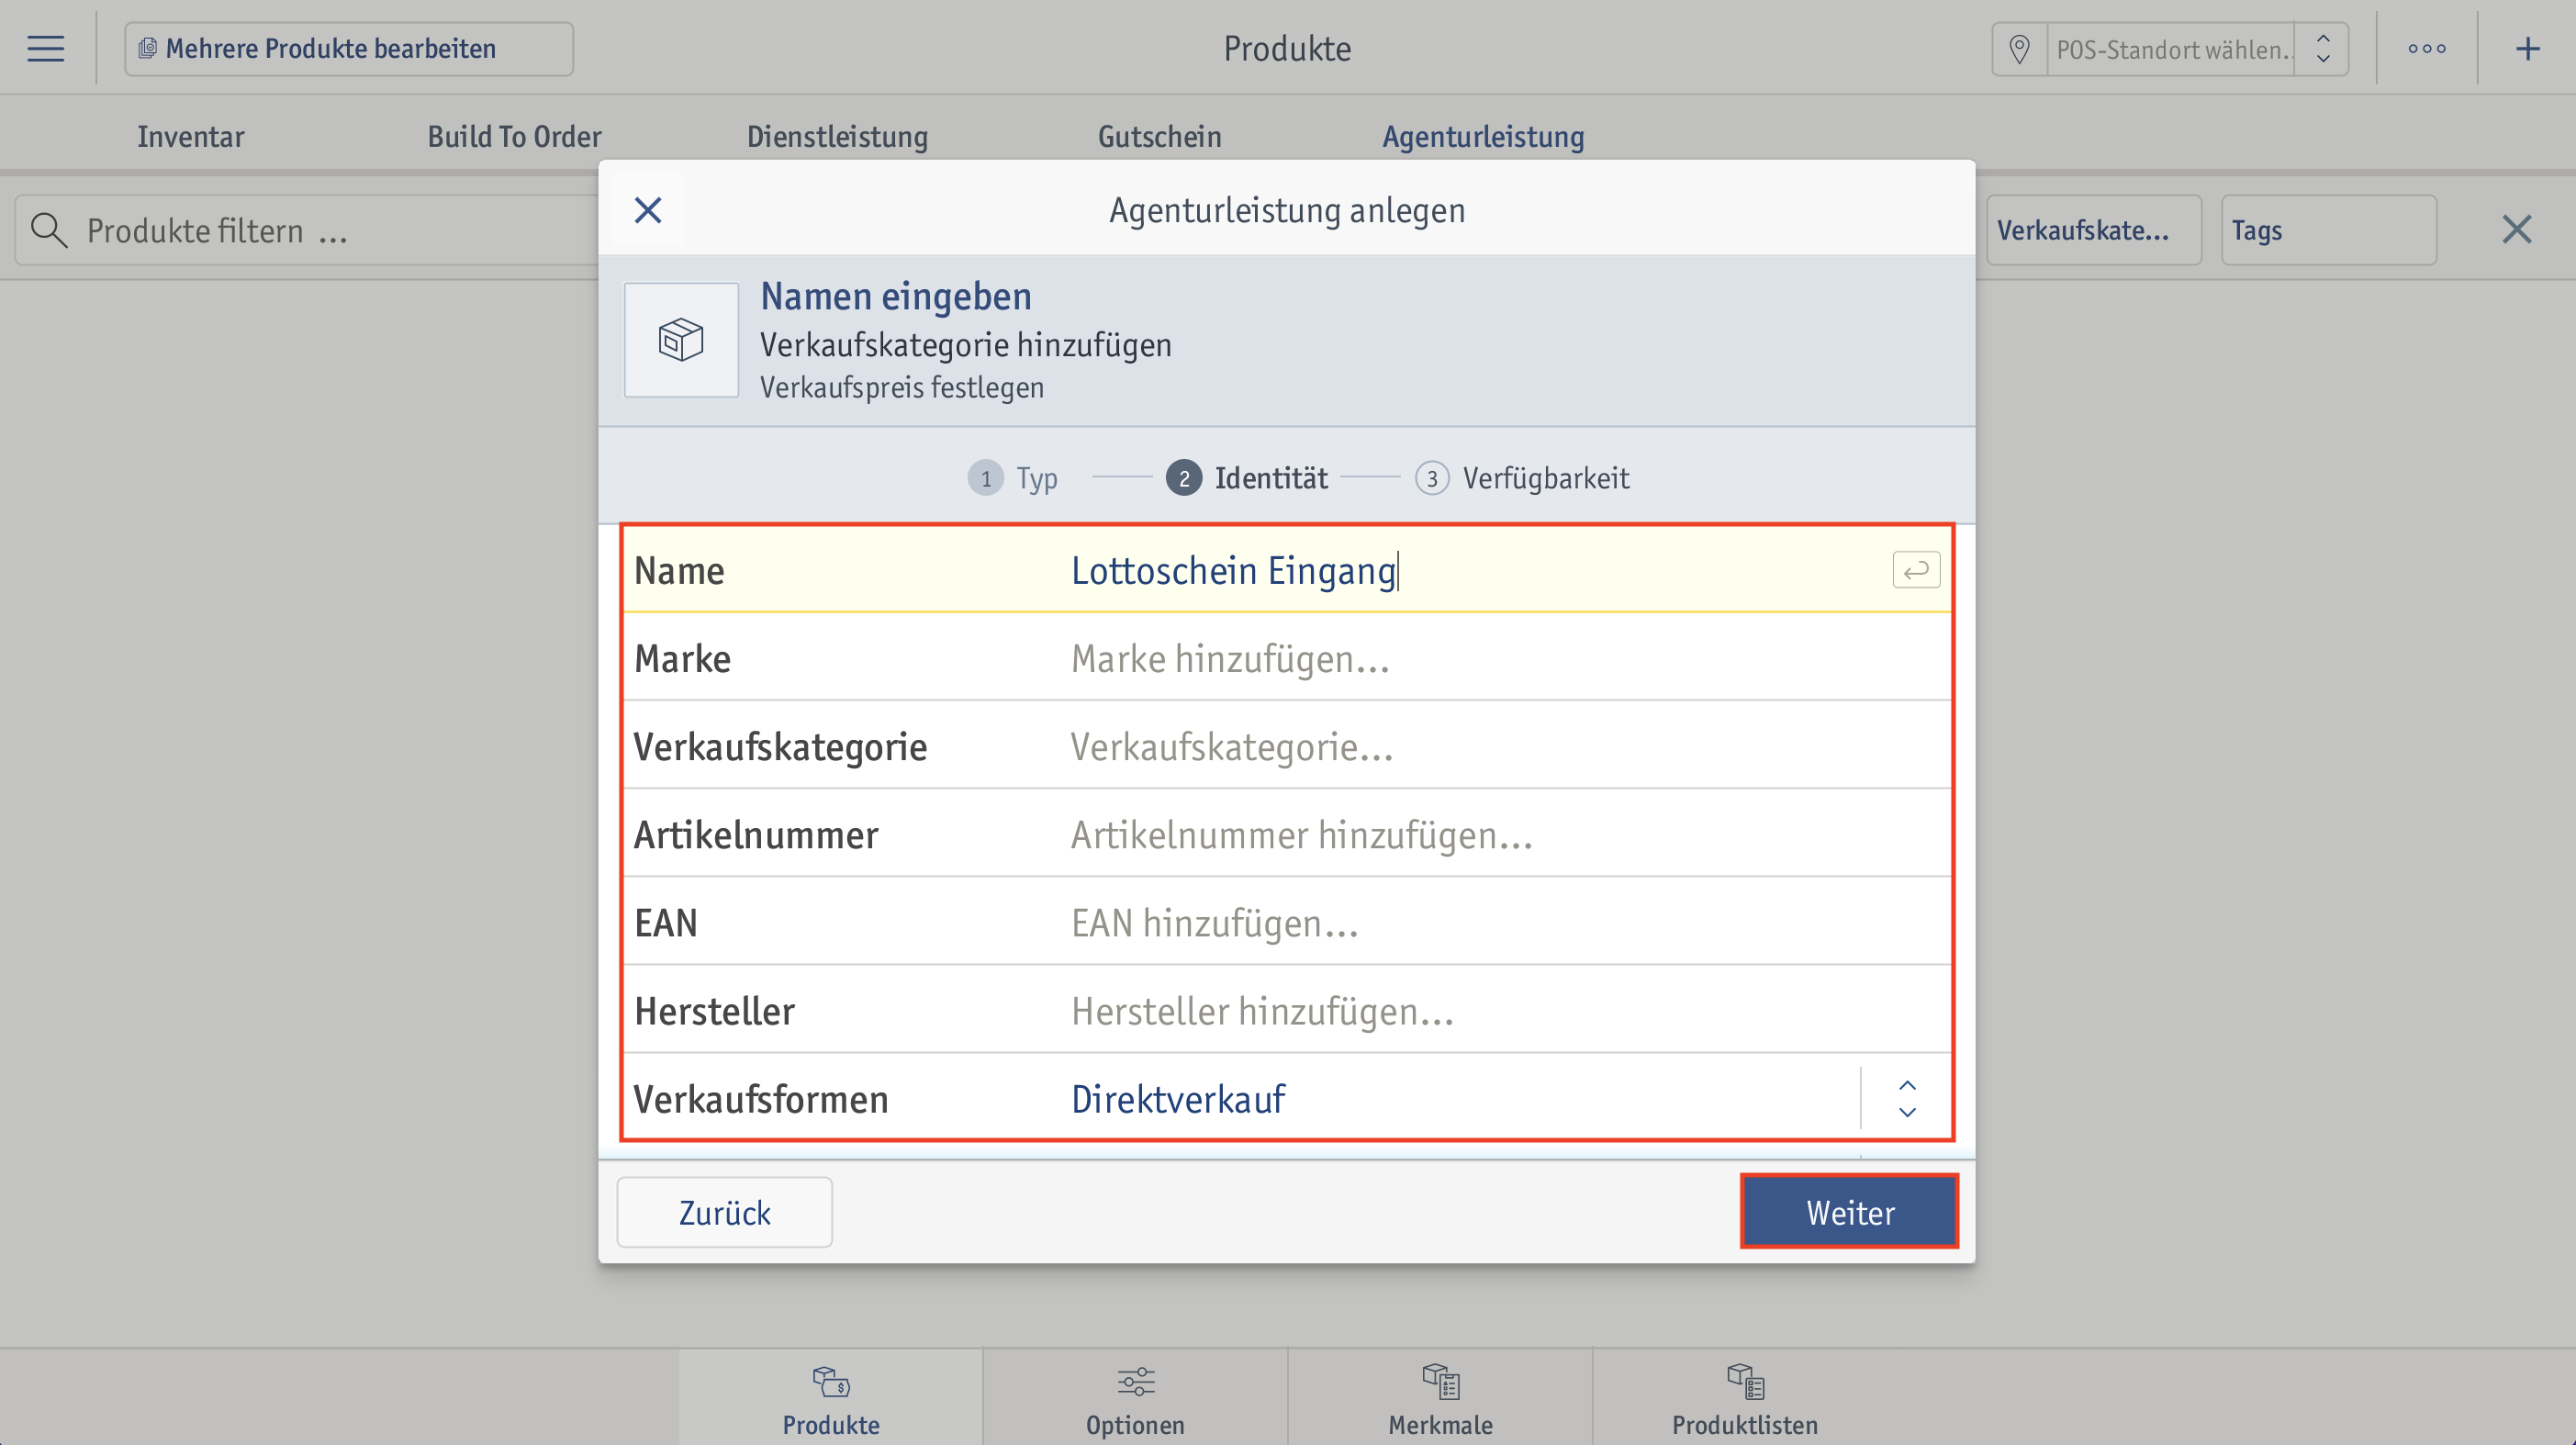Click the Artikelnummer hinzufügen field
The width and height of the screenshot is (2576, 1445).
(x=1286, y=834)
